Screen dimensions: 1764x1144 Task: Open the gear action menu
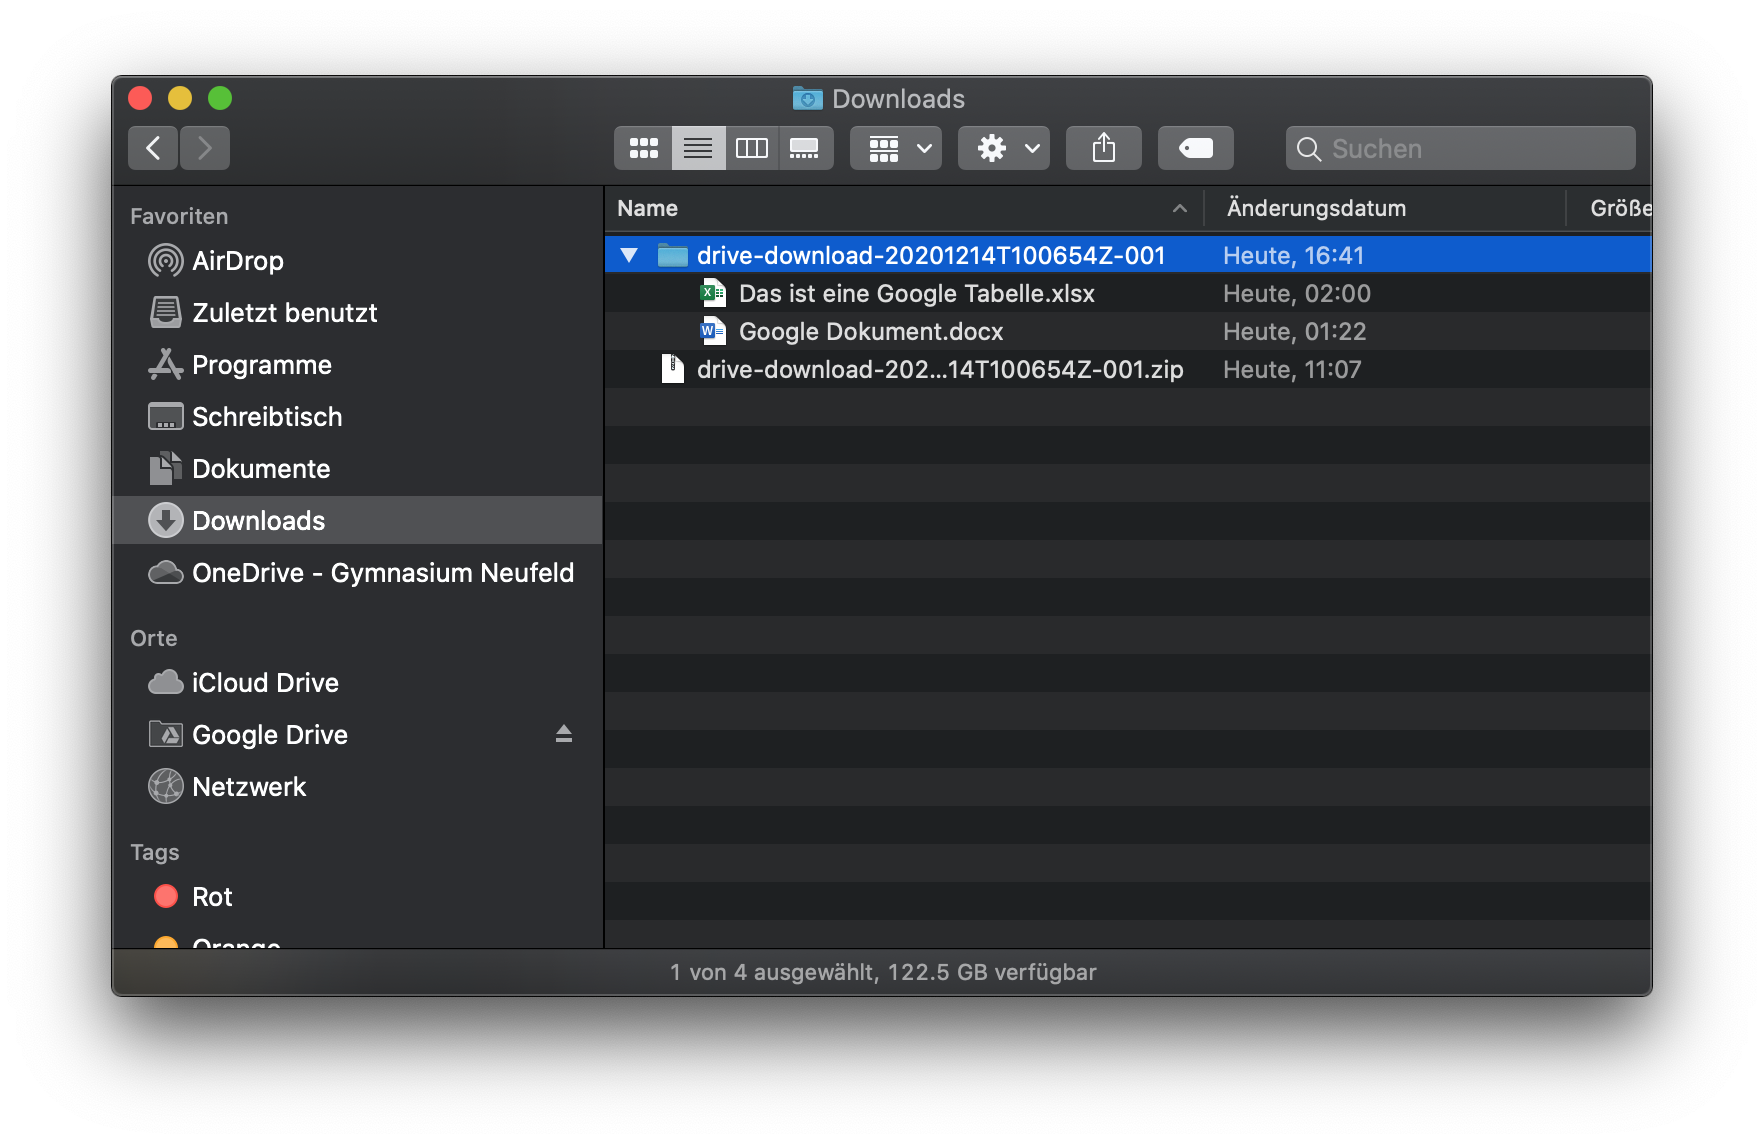tap(1003, 148)
